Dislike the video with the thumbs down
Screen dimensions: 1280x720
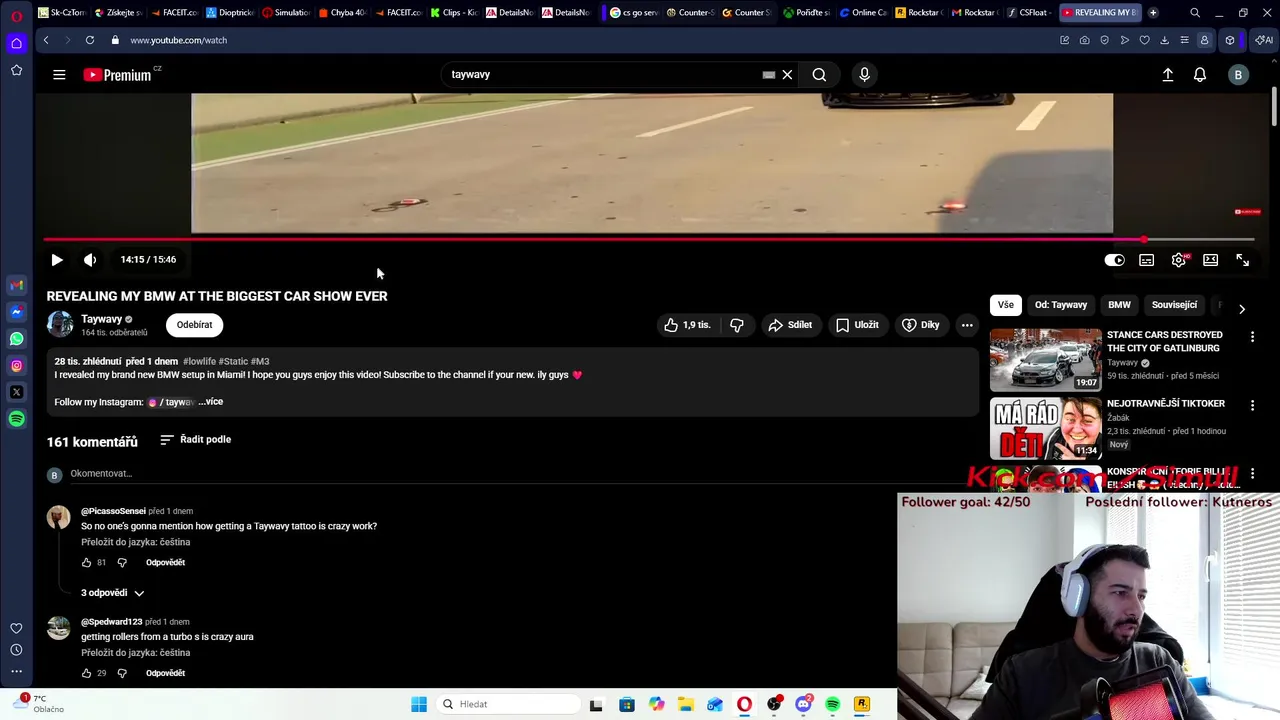(737, 325)
